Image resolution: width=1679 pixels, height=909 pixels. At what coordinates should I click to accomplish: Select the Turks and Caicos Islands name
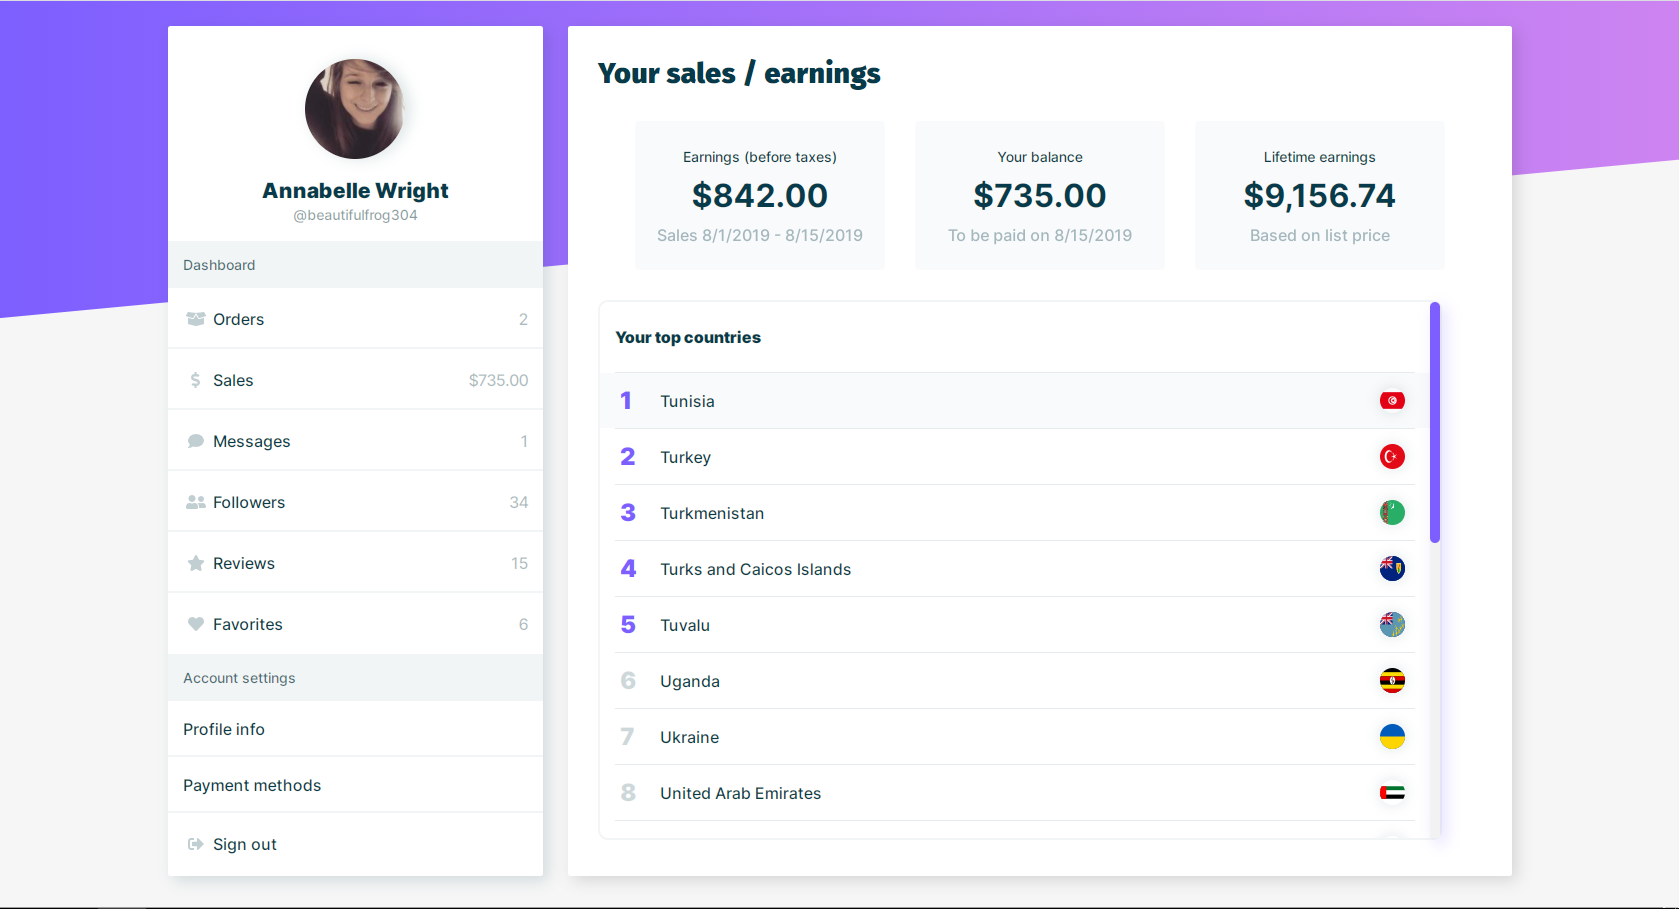756,569
